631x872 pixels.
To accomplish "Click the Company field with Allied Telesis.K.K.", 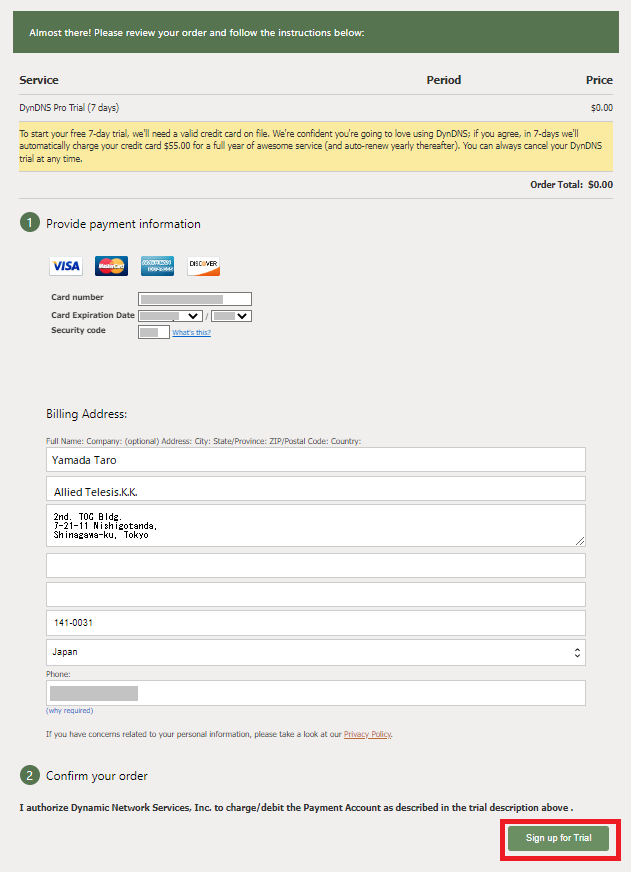I will click(315, 489).
